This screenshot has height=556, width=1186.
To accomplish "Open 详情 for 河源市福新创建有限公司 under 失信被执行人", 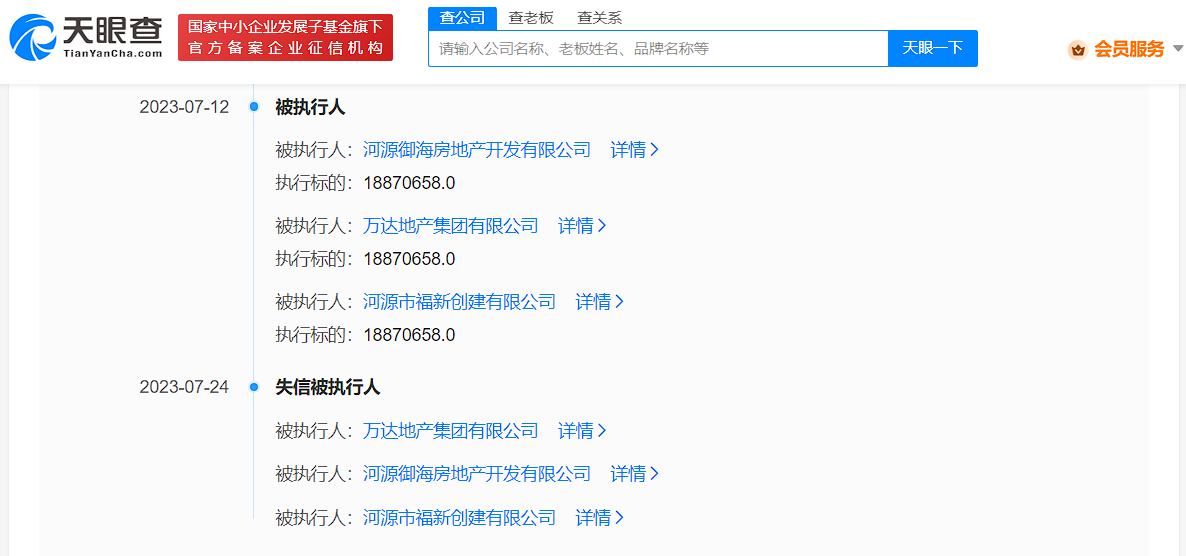I will pyautogui.click(x=600, y=518).
